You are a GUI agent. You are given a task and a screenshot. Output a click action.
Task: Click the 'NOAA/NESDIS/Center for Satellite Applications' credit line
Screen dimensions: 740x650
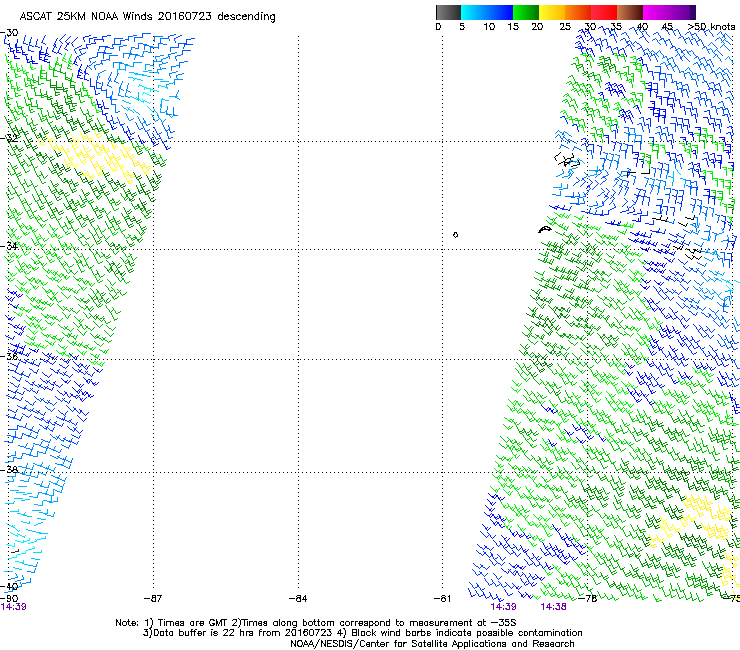[x=432, y=644]
